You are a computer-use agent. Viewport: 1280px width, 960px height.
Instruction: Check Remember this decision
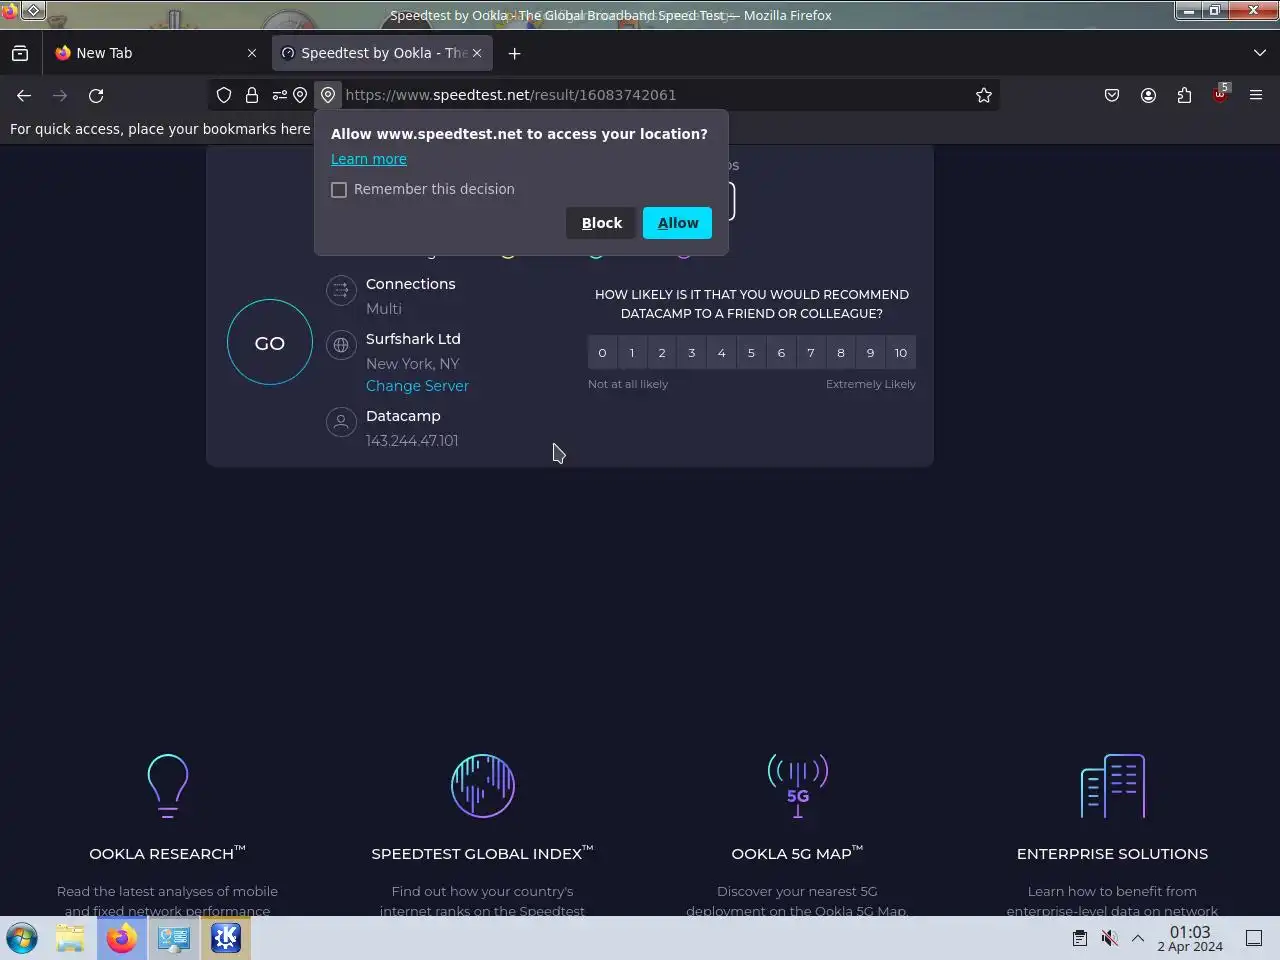339,190
